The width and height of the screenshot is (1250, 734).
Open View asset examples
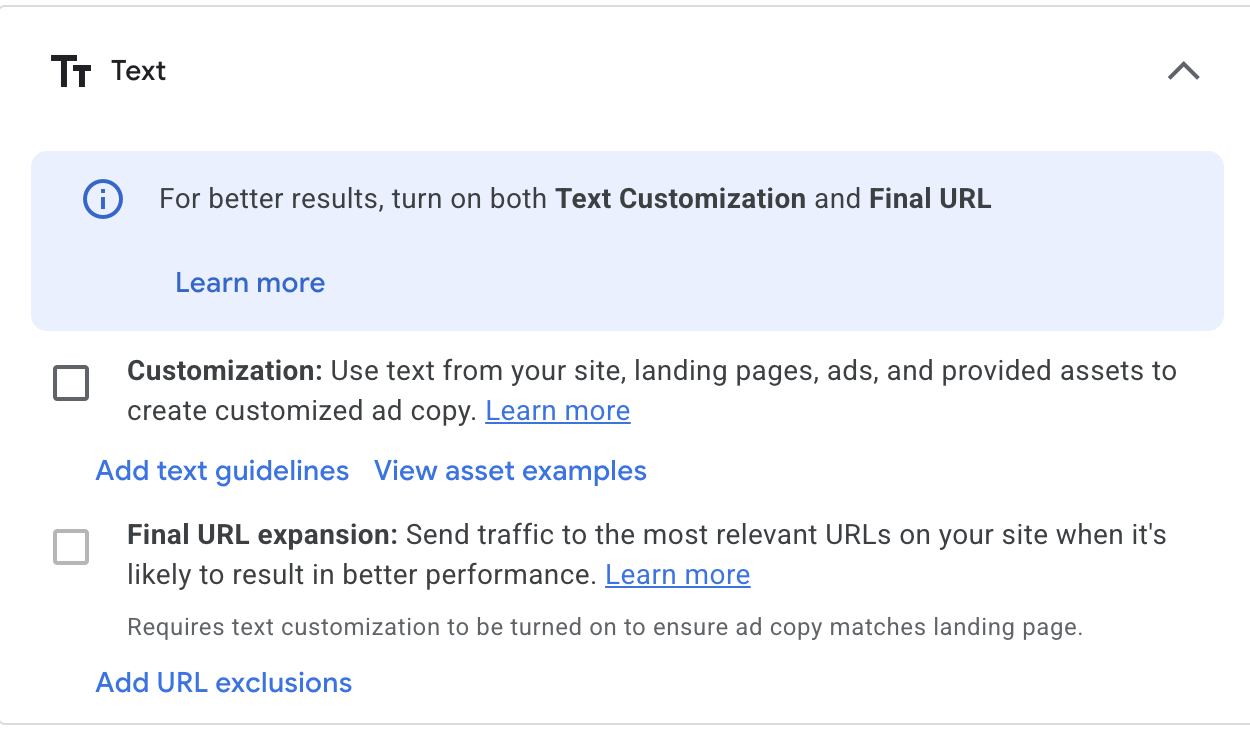(510, 471)
